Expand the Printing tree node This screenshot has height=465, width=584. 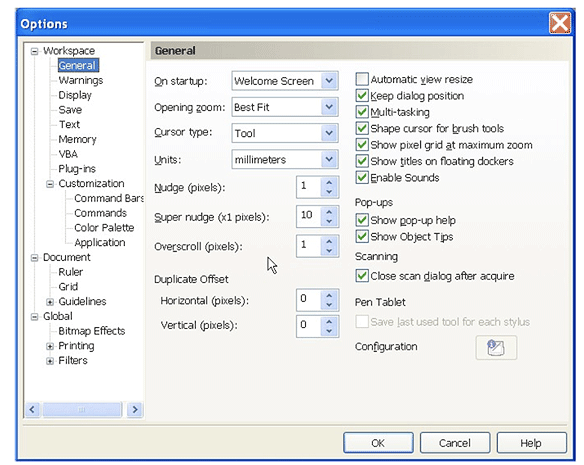[x=50, y=346]
